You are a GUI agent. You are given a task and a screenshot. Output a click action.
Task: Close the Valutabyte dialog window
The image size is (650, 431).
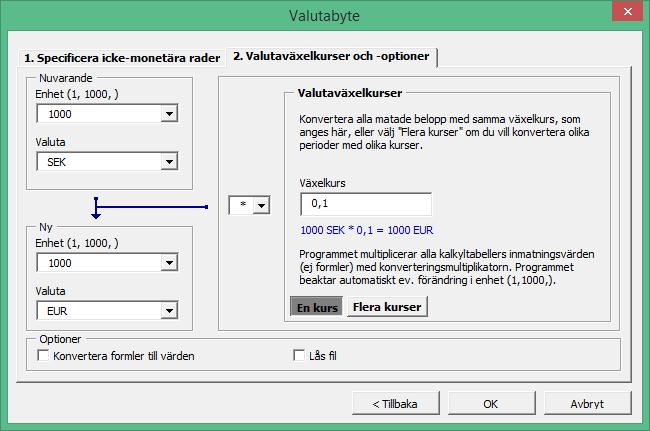(x=628, y=11)
